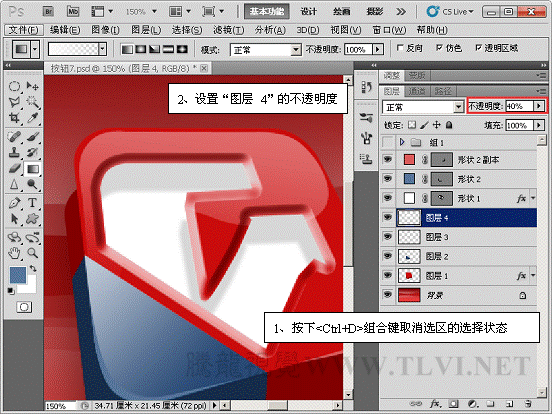Select the Crop tool
This screenshot has height=414, width=552.
pyautogui.click(x=14, y=118)
